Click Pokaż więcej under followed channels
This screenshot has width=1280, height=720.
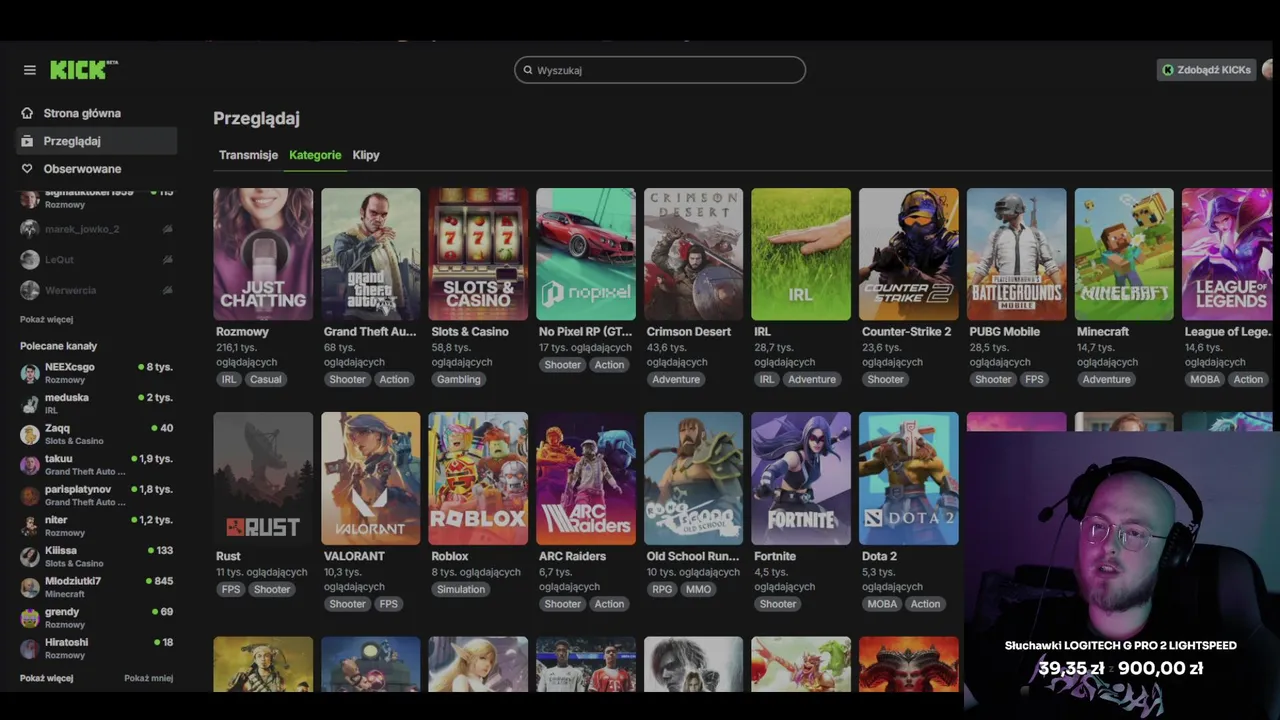click(46, 320)
